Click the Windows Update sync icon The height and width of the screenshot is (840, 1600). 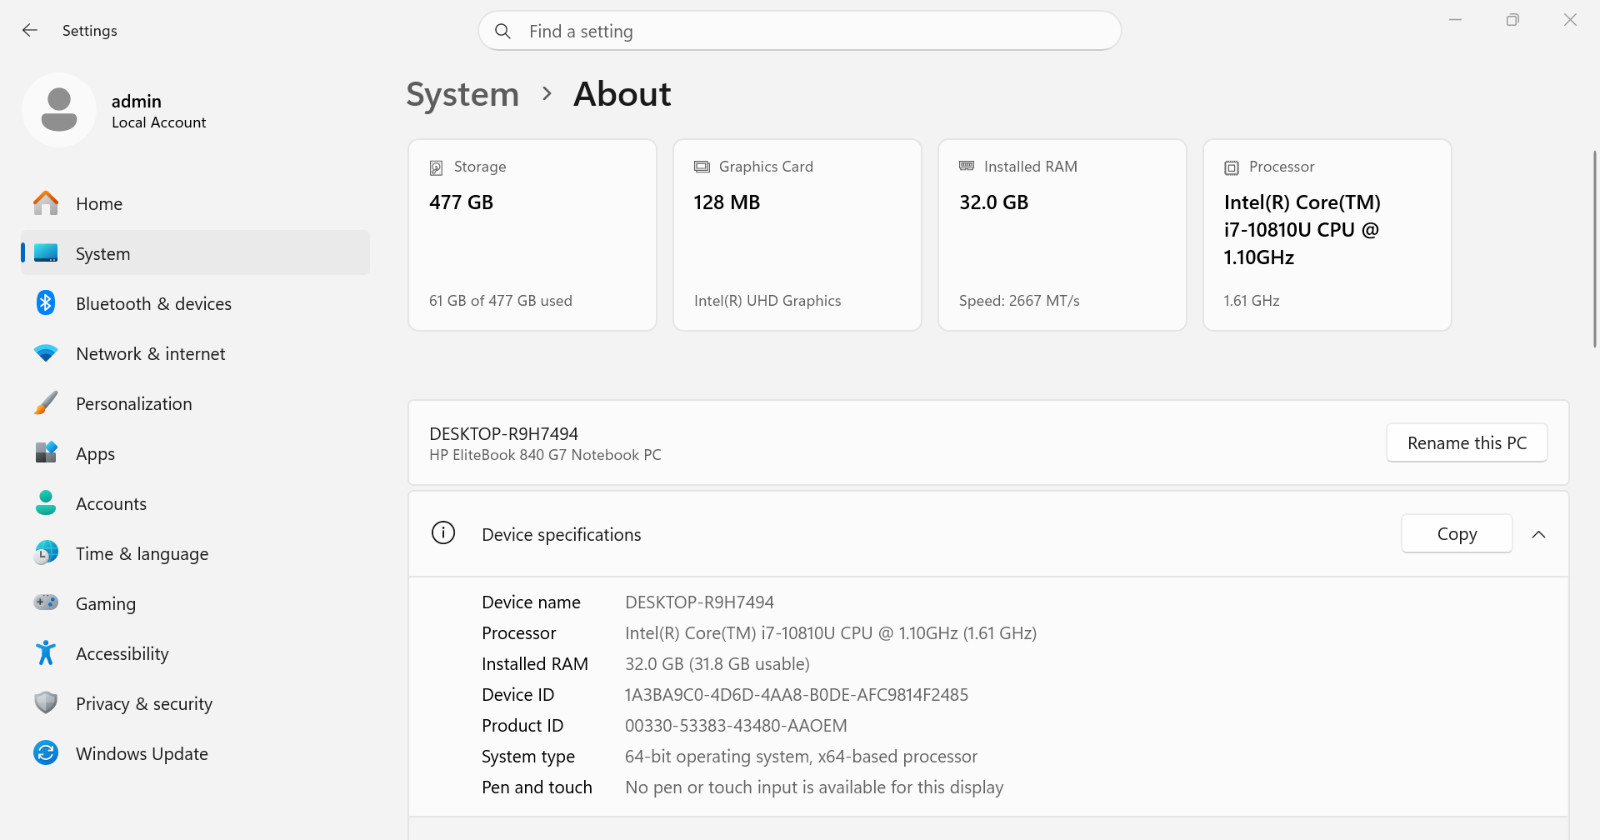46,753
